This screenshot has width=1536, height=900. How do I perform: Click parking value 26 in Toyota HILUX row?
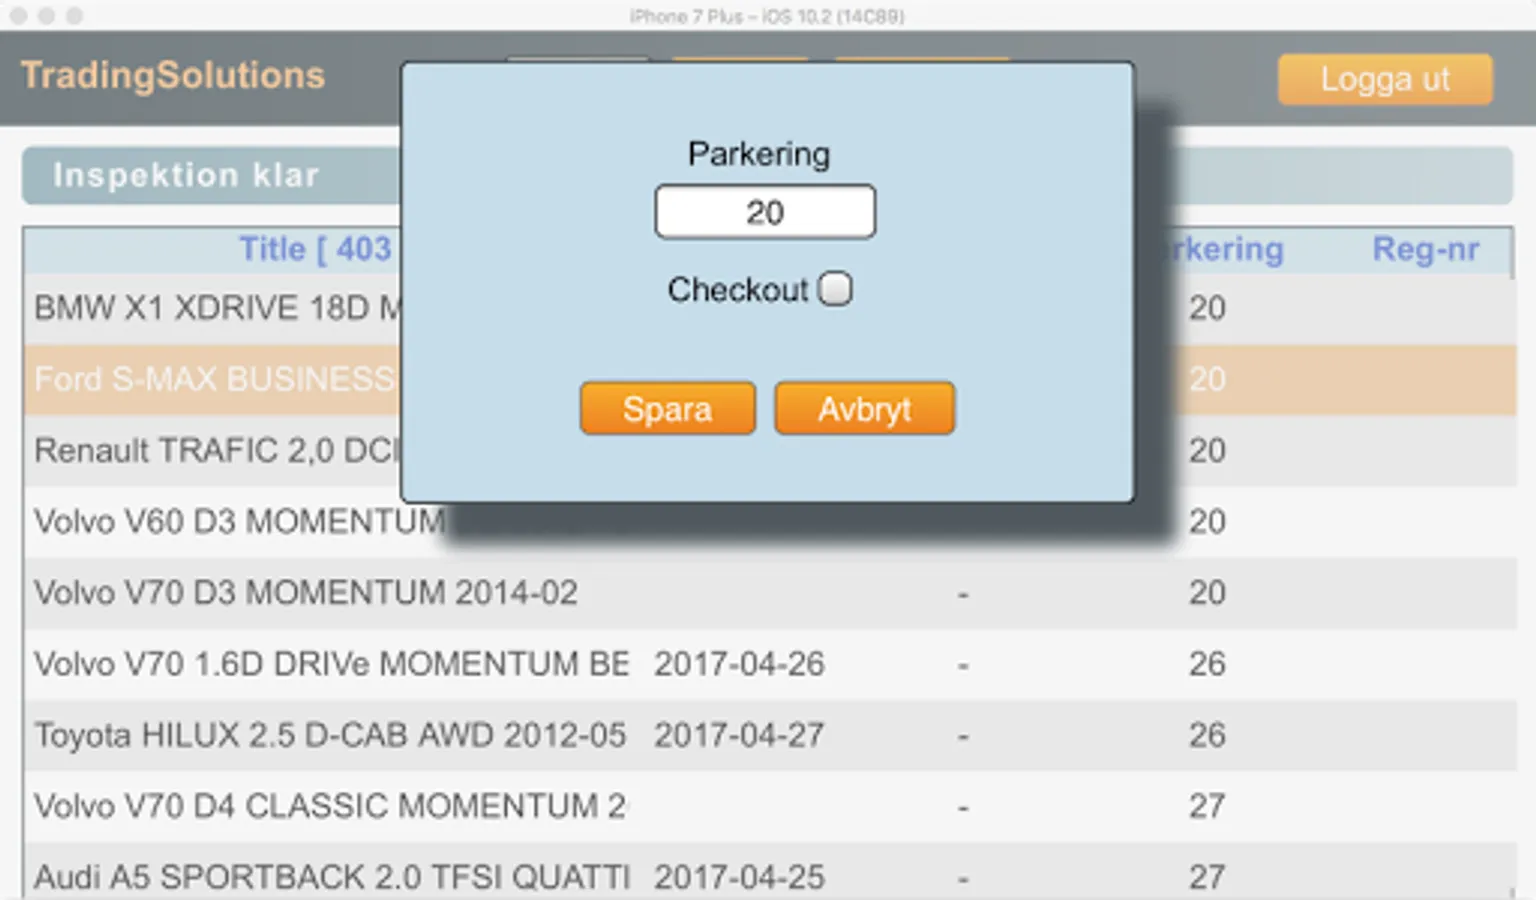pos(1207,735)
